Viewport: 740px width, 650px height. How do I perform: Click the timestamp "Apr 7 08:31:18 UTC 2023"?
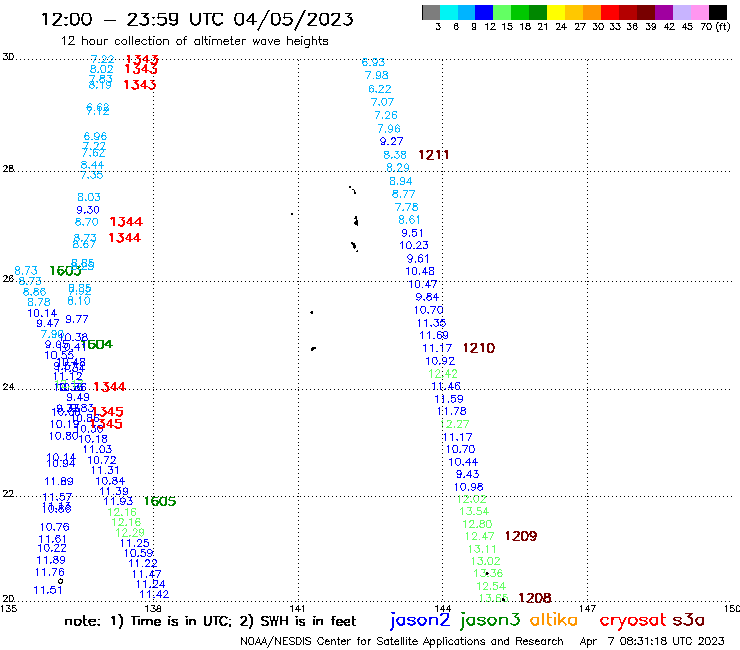(652, 641)
